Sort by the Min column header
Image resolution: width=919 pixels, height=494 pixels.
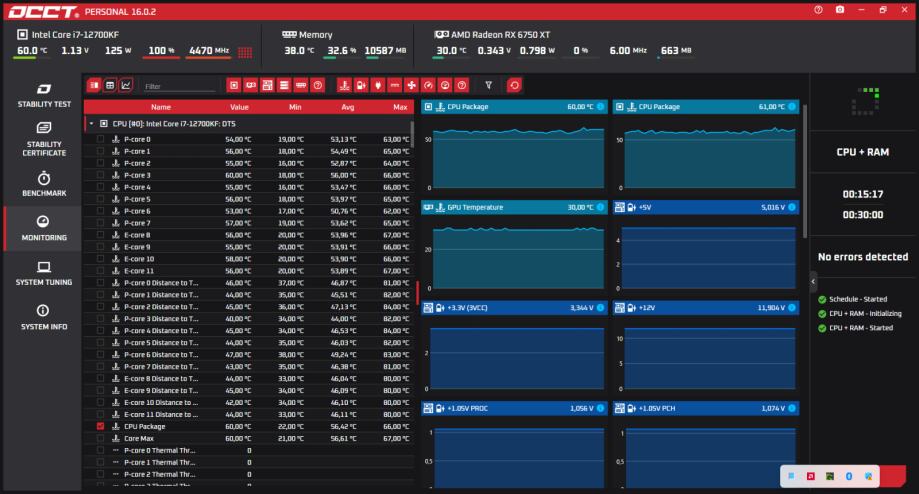295,107
